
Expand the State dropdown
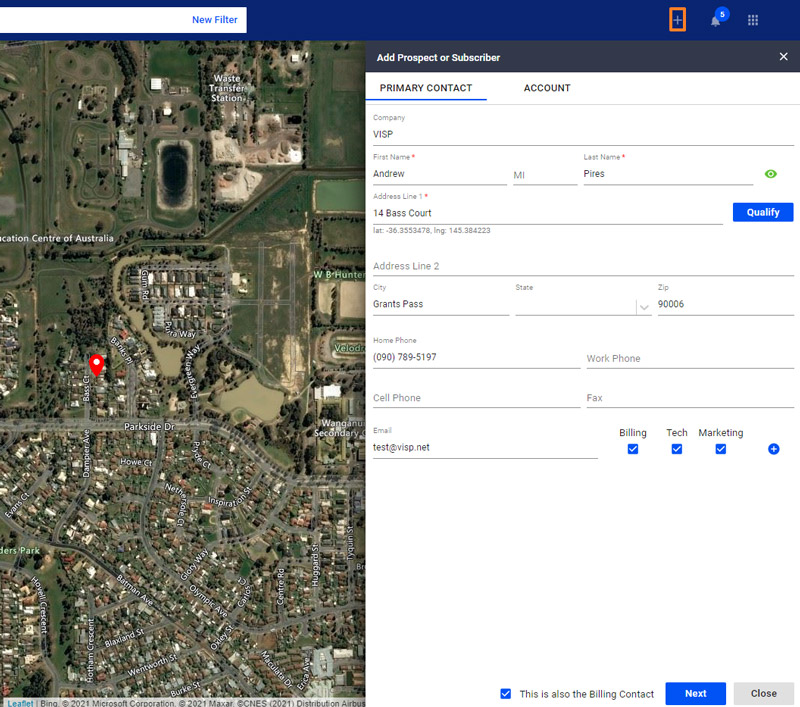644,307
